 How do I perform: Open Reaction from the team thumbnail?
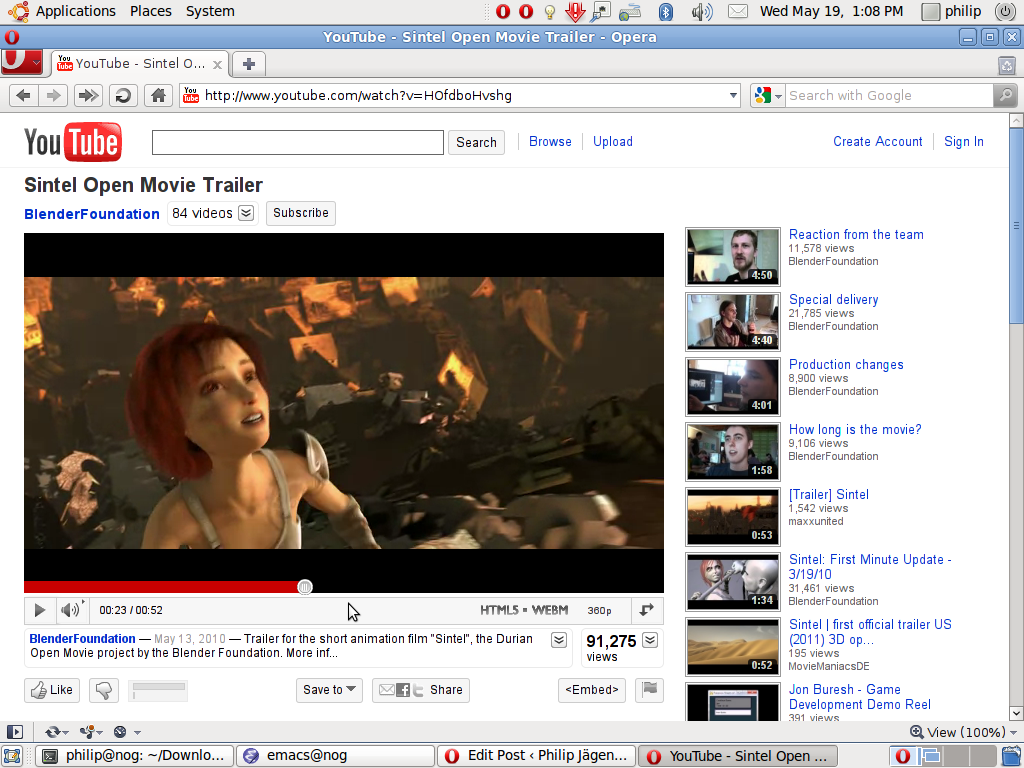point(733,257)
